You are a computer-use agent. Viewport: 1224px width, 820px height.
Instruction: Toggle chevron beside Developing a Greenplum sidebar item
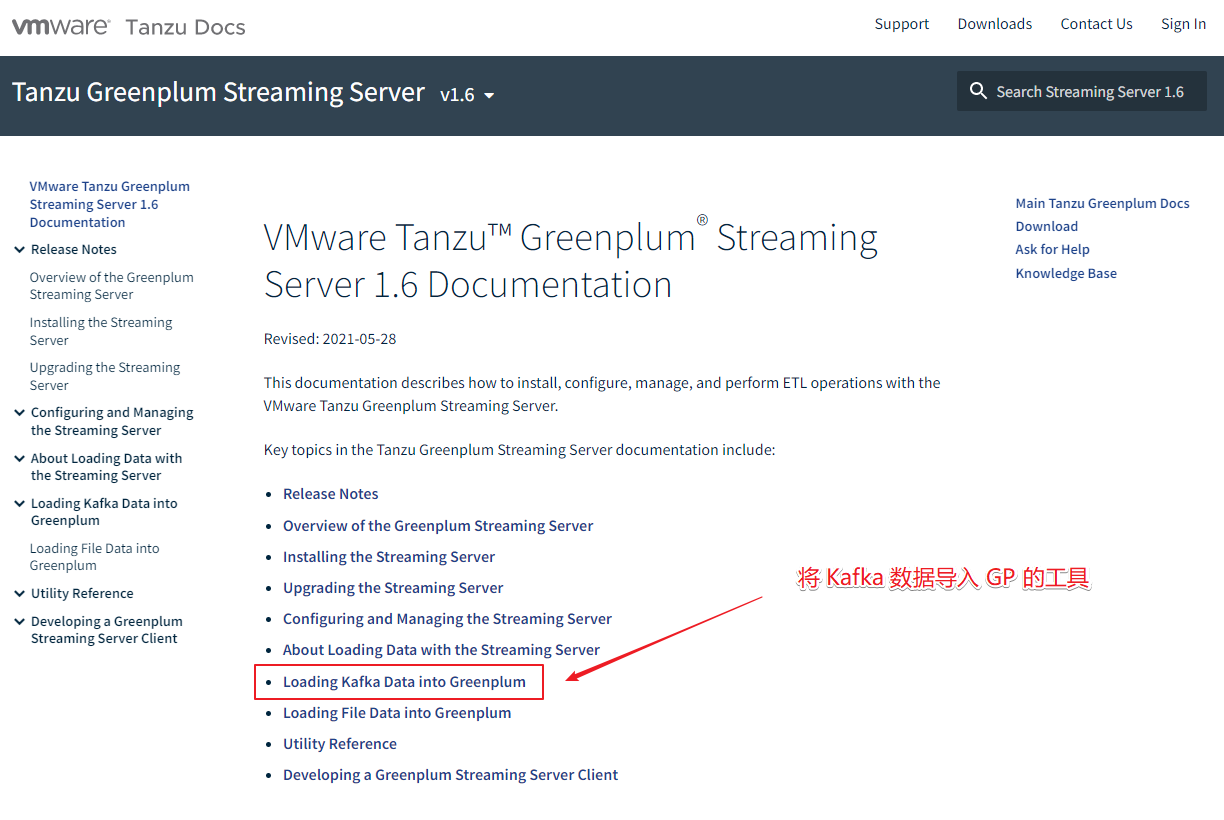click(x=19, y=621)
